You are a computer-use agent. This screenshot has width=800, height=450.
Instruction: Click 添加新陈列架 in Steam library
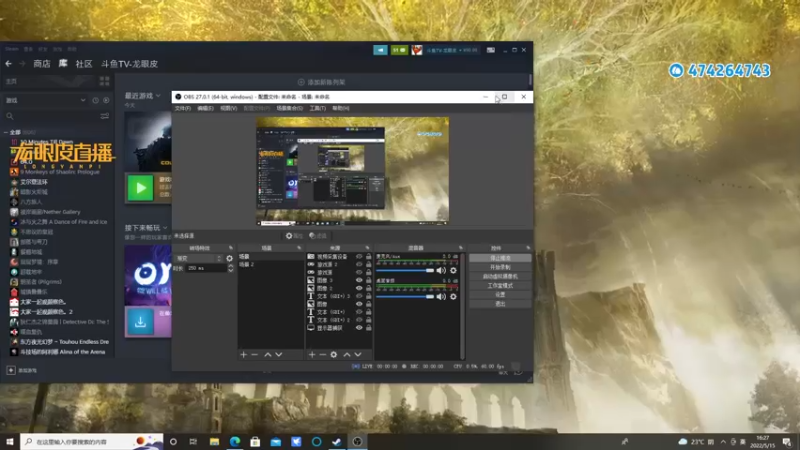321,82
